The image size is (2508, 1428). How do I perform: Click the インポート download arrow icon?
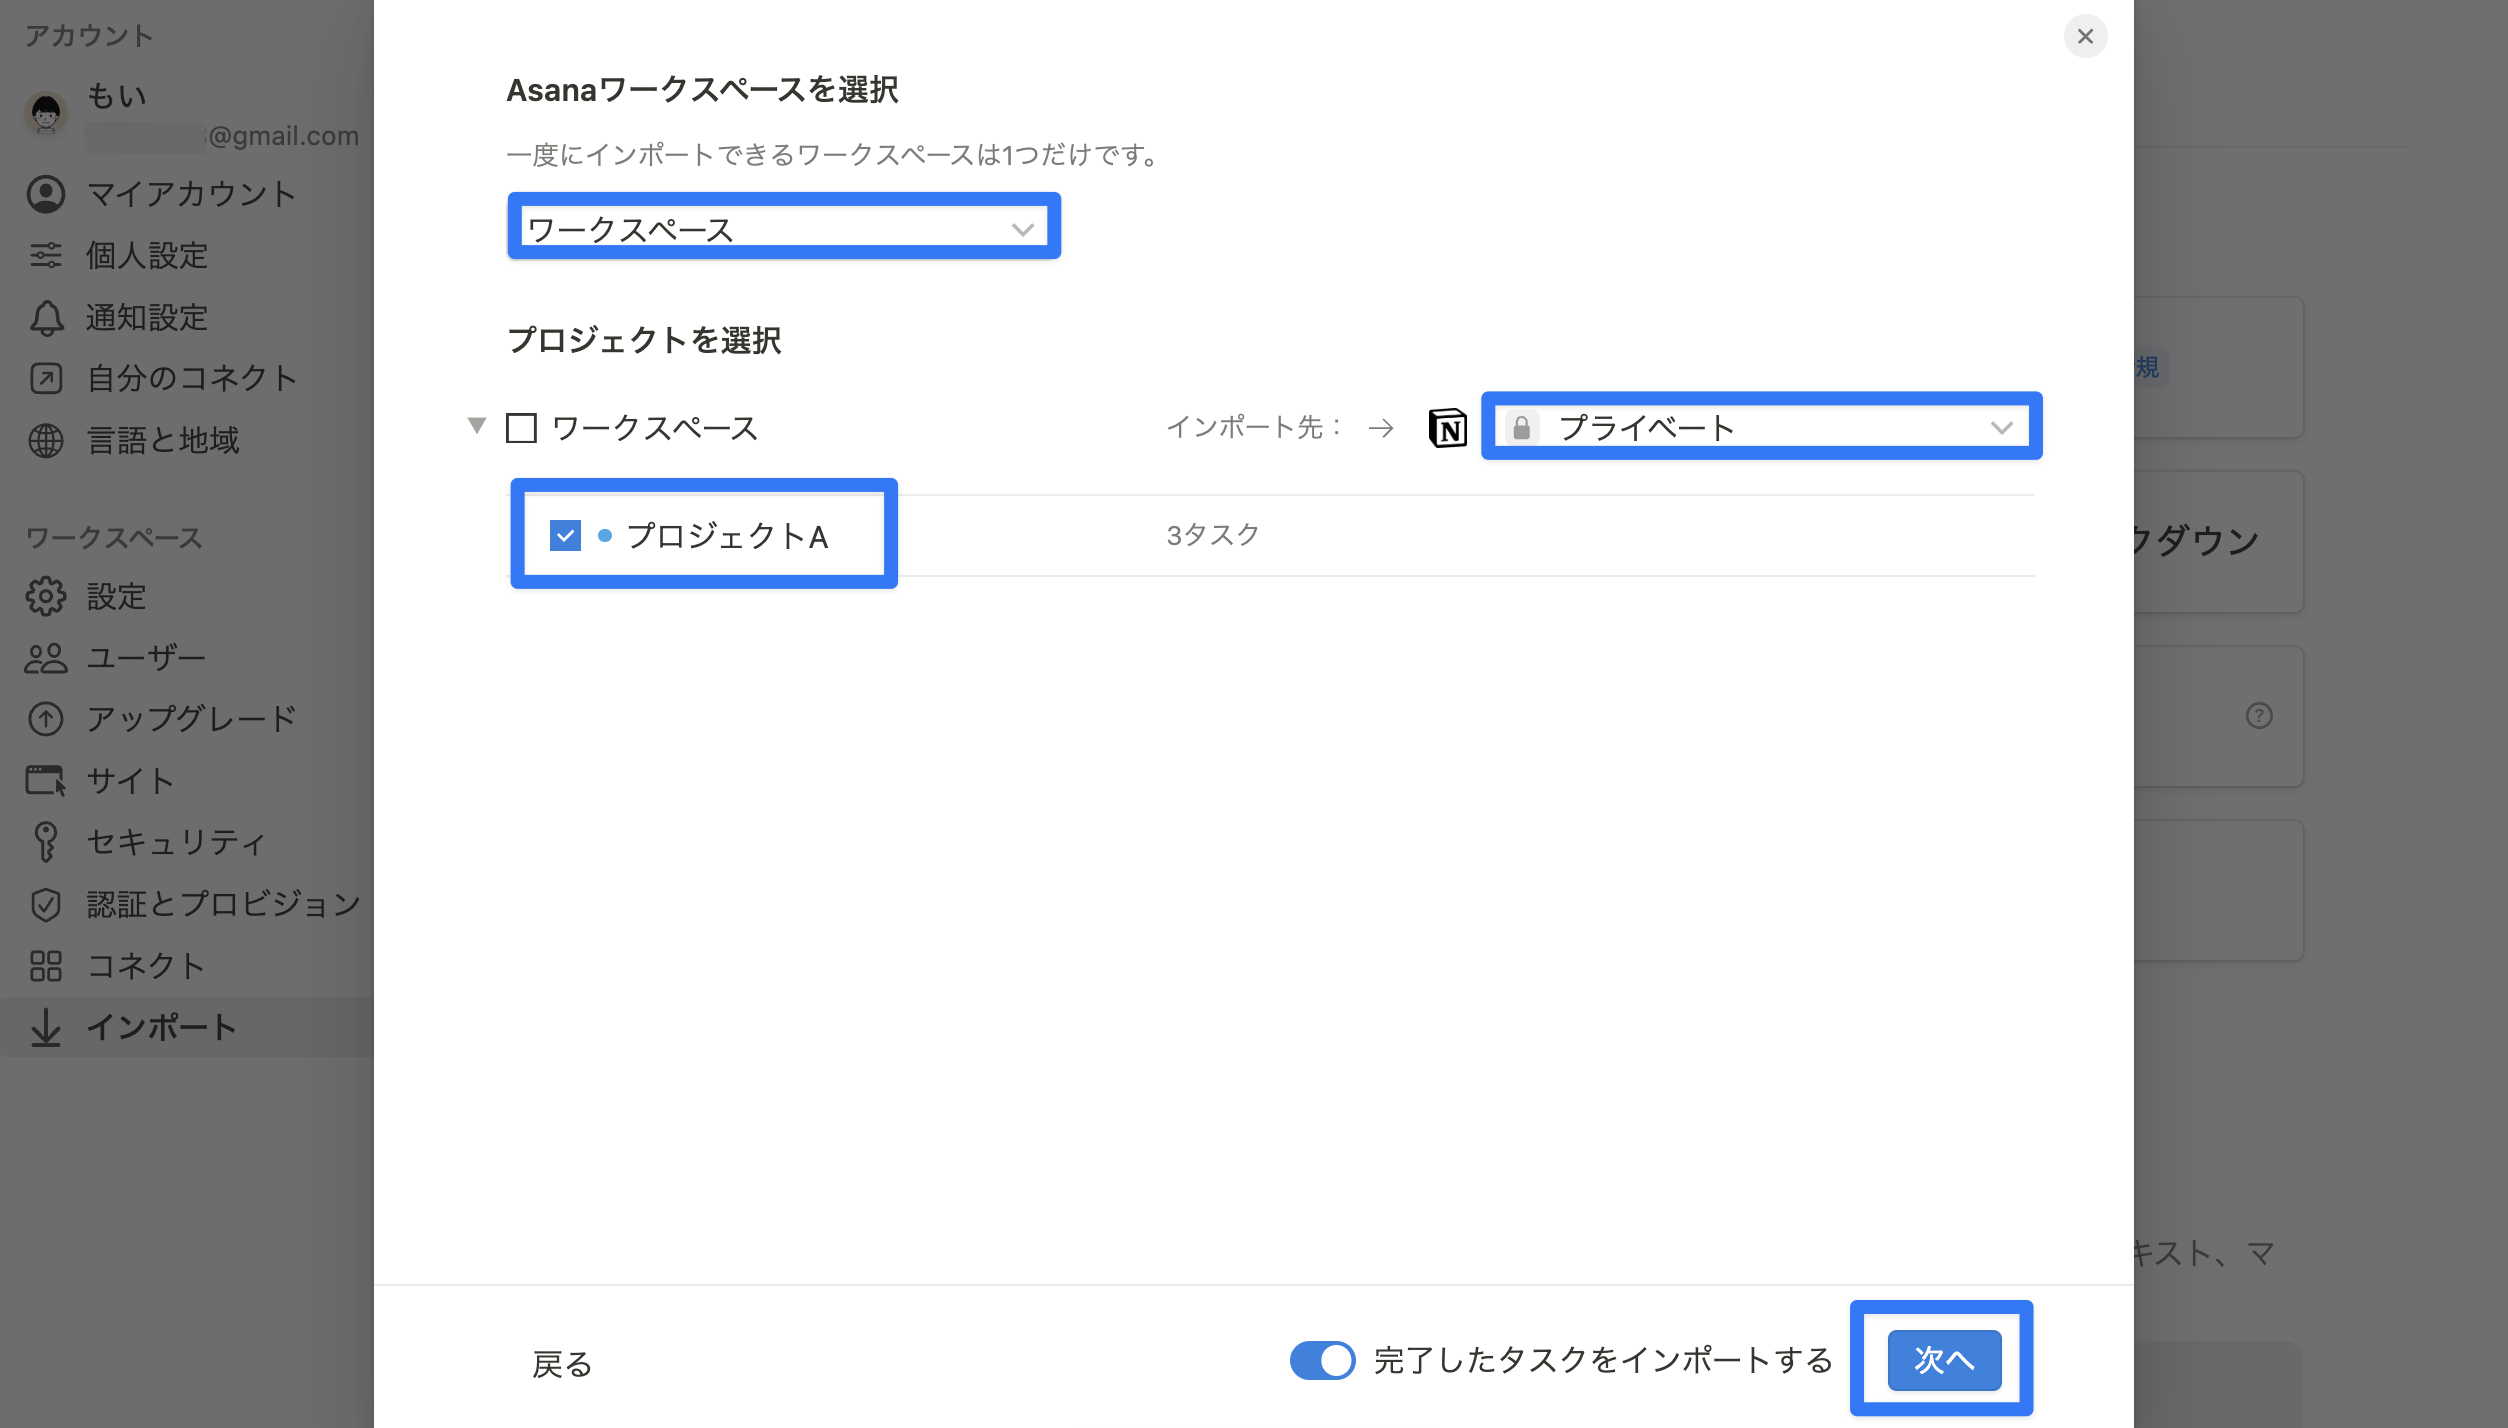46,1027
